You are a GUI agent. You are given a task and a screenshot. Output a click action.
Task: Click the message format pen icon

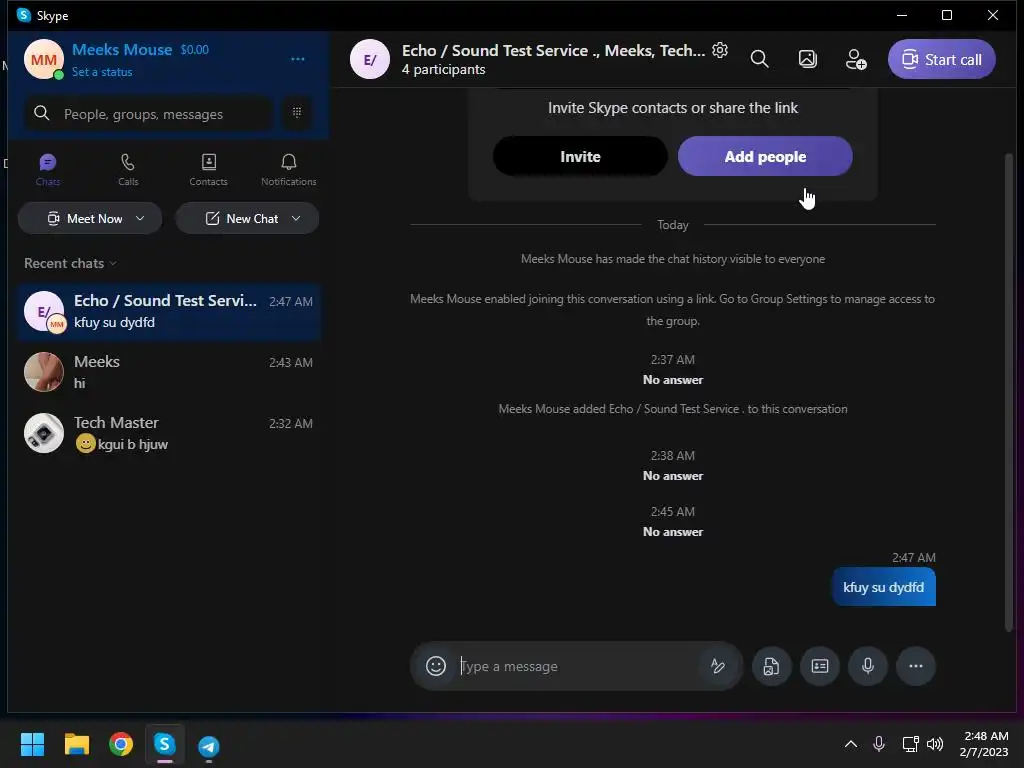pos(717,666)
